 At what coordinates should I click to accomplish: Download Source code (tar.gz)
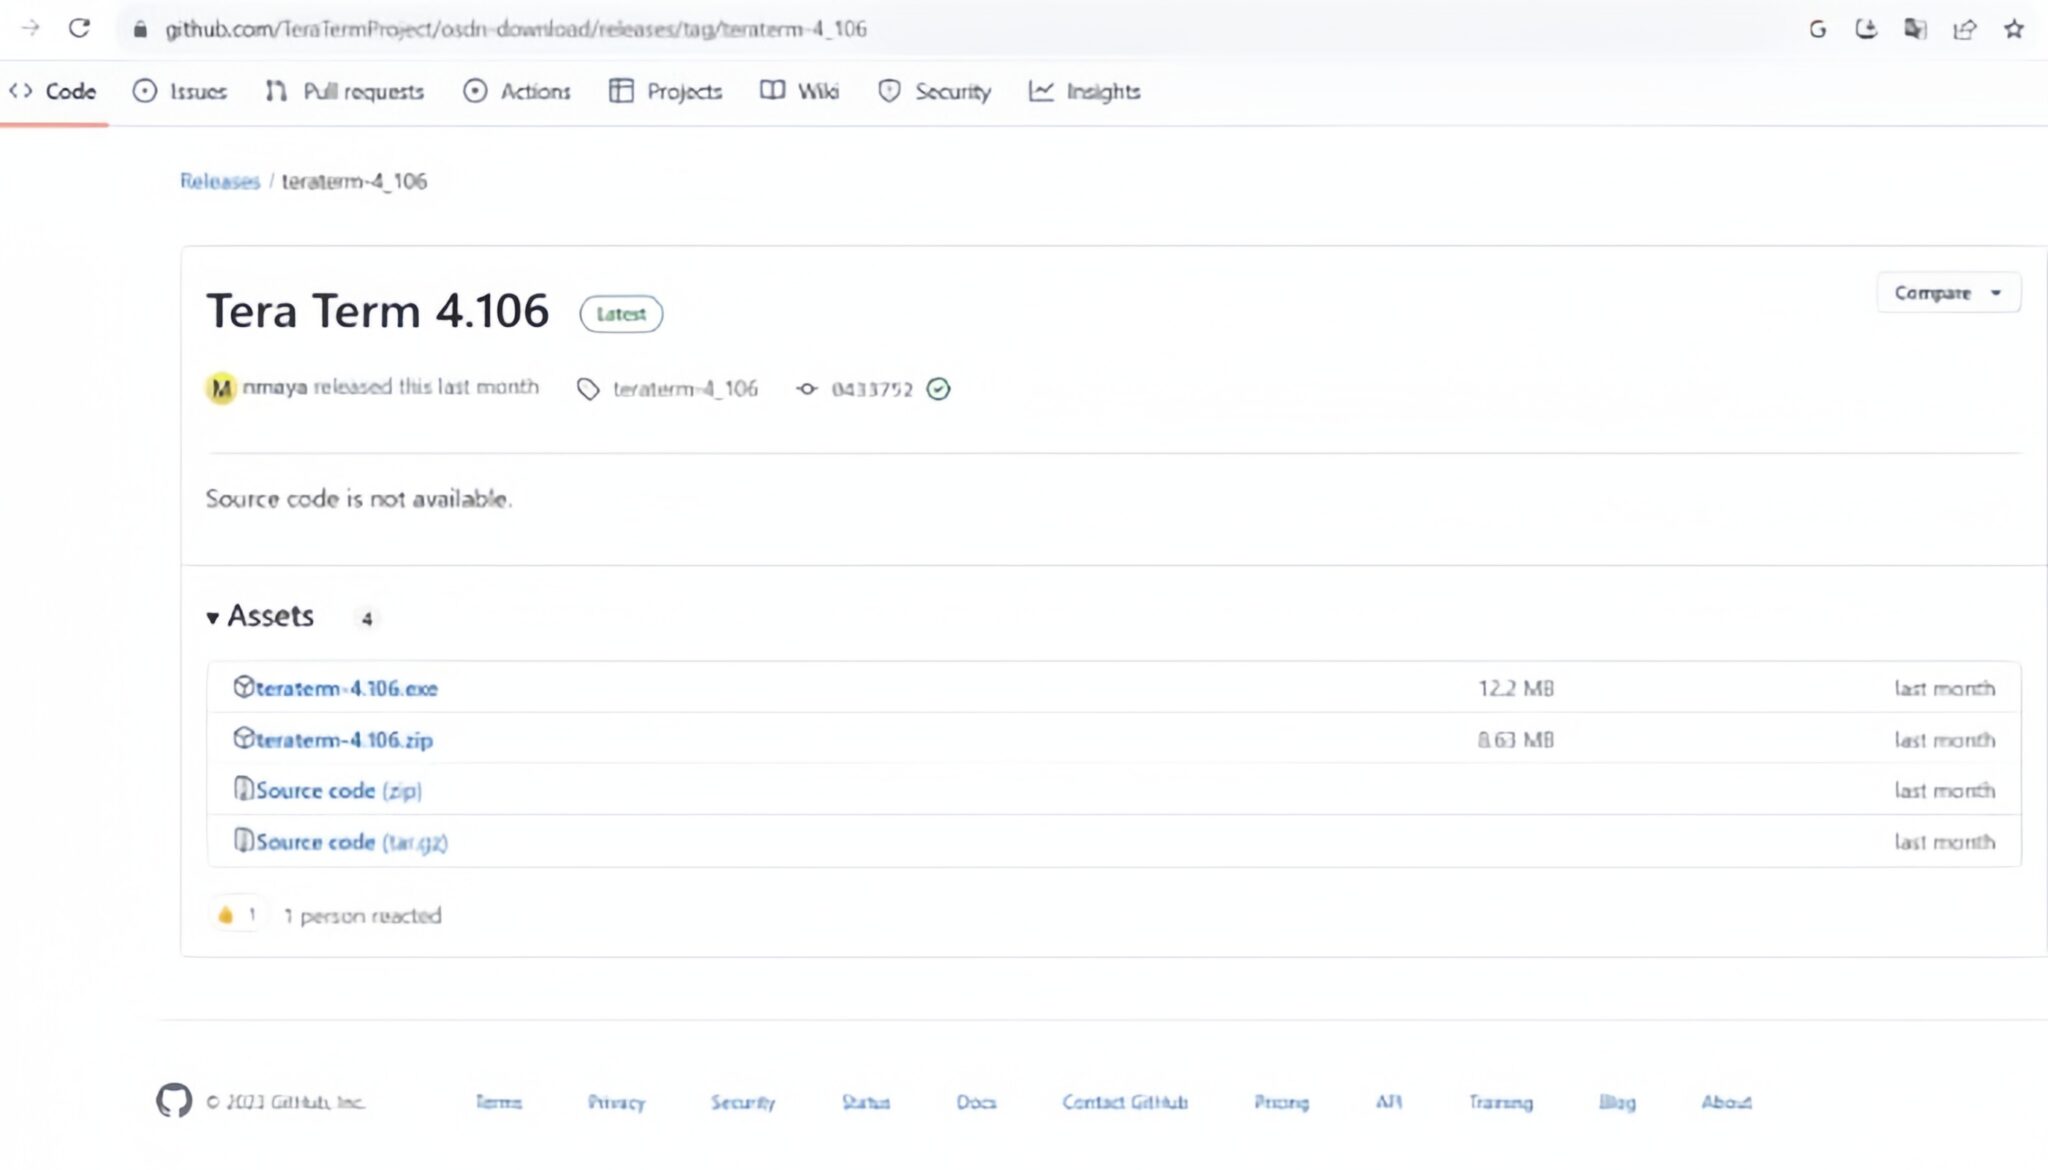point(350,842)
